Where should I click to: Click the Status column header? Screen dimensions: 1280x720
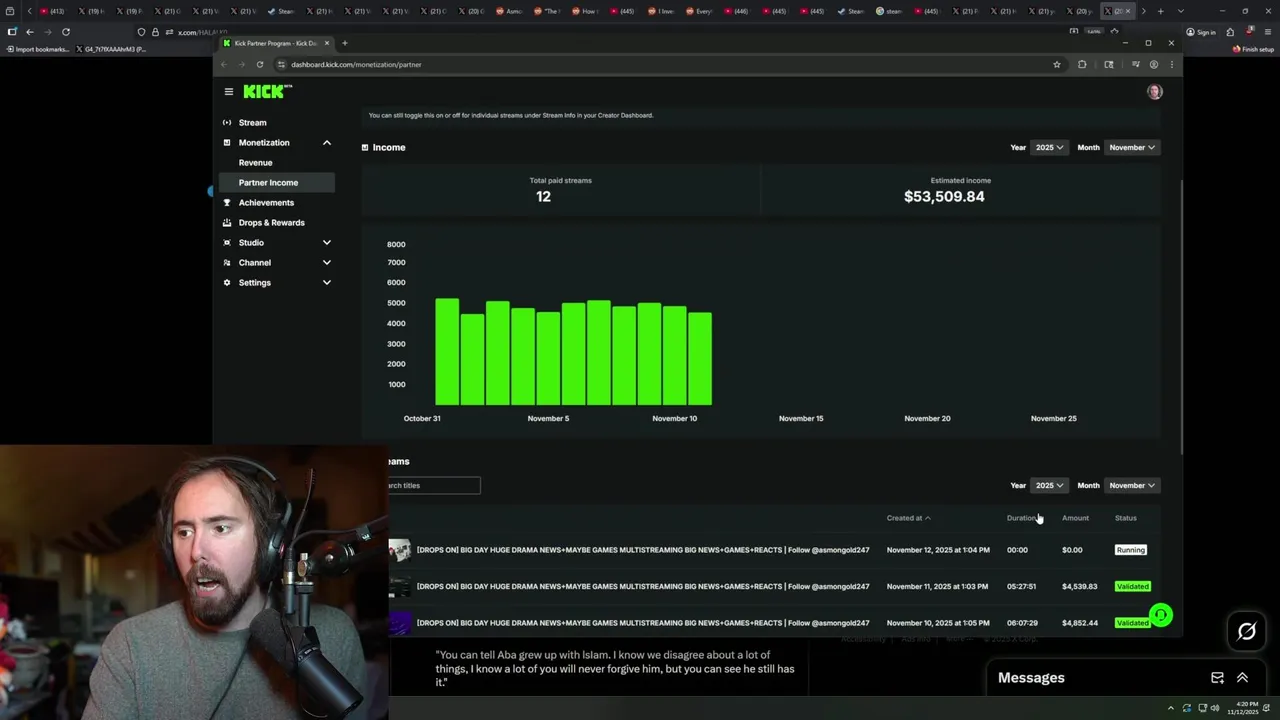(1125, 518)
